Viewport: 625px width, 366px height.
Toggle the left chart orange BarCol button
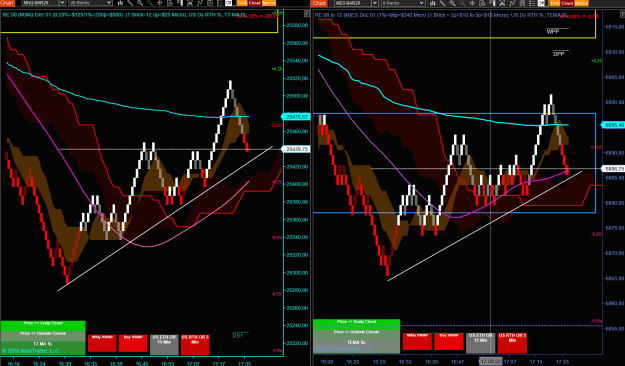click(269, 3)
